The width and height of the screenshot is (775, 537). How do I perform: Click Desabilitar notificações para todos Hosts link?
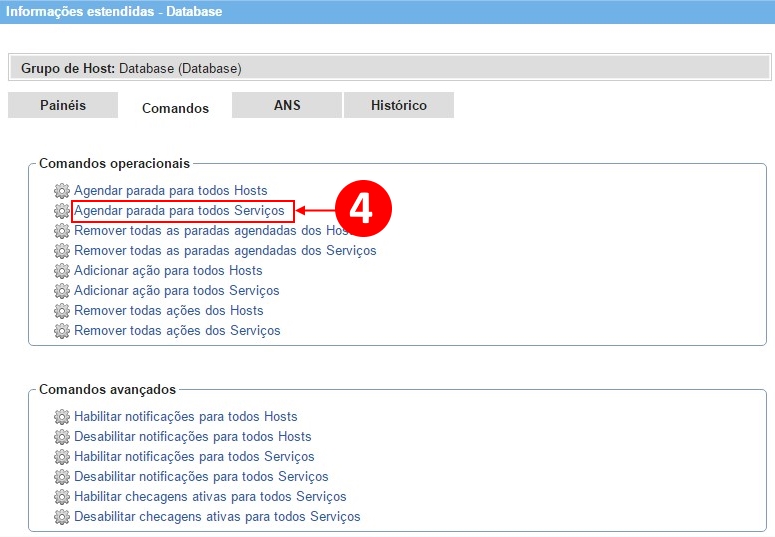tap(192, 437)
